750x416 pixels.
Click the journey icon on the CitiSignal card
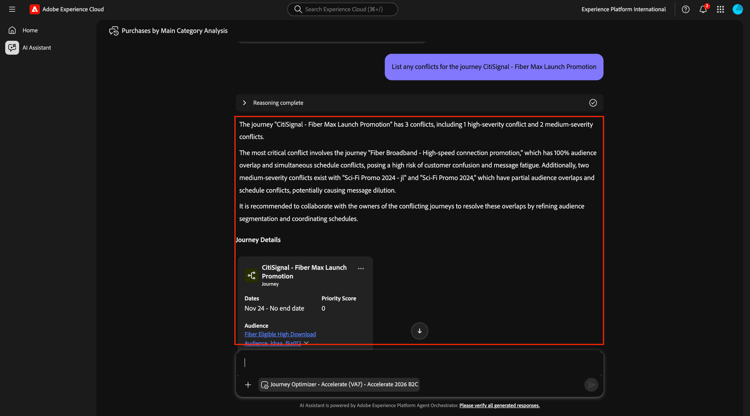[251, 275]
